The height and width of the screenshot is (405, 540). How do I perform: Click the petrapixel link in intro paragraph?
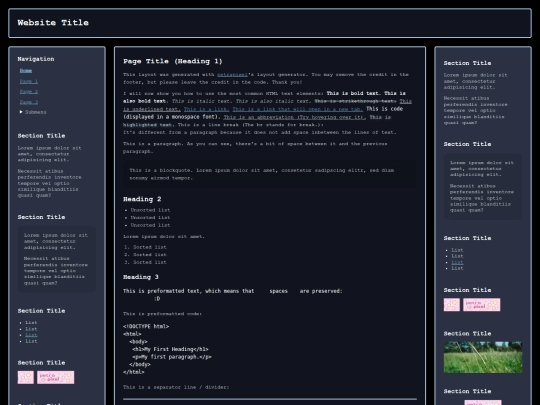coord(232,74)
